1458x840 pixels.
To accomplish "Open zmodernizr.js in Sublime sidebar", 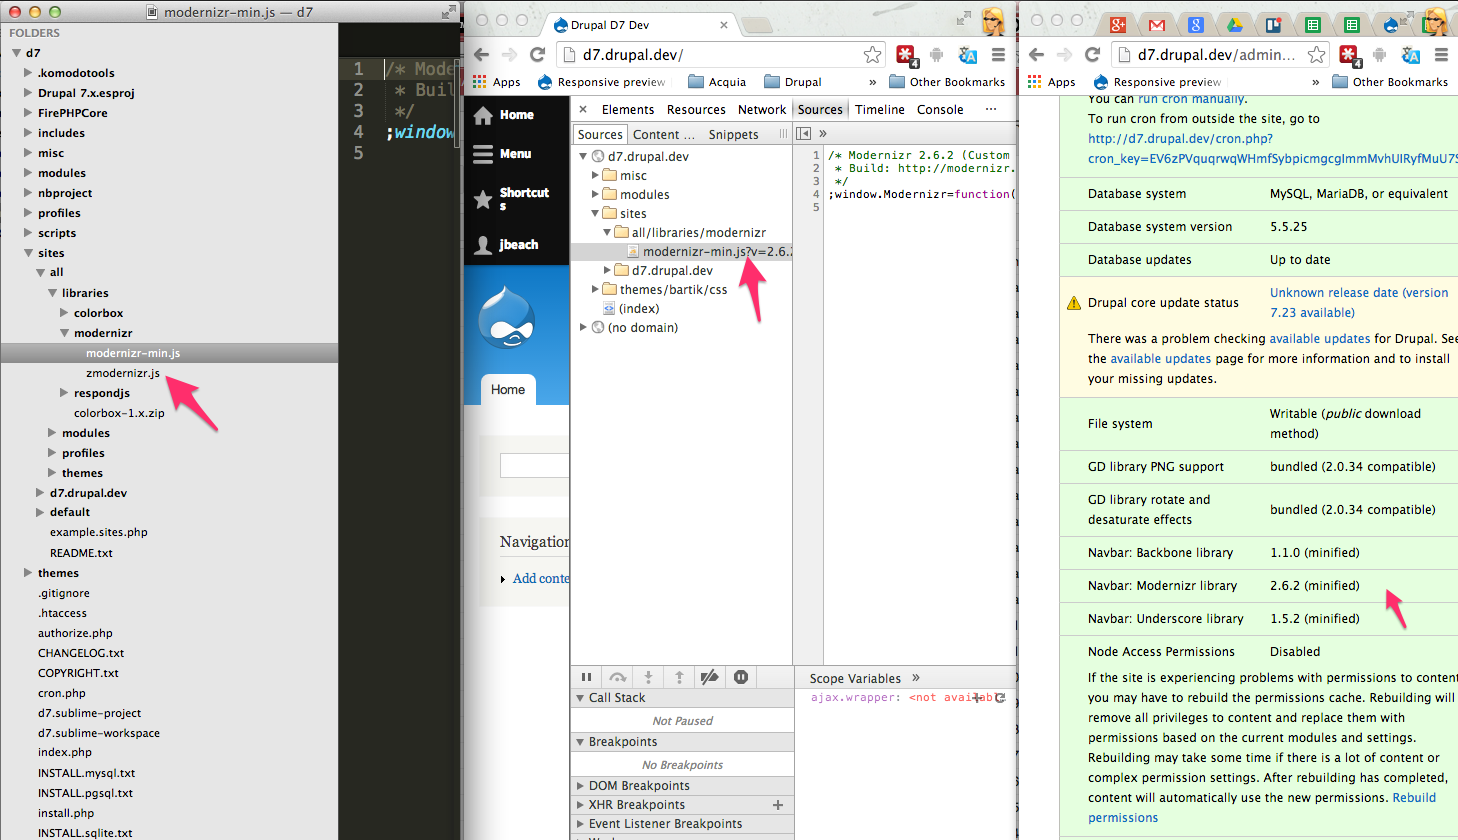I will click(x=123, y=373).
